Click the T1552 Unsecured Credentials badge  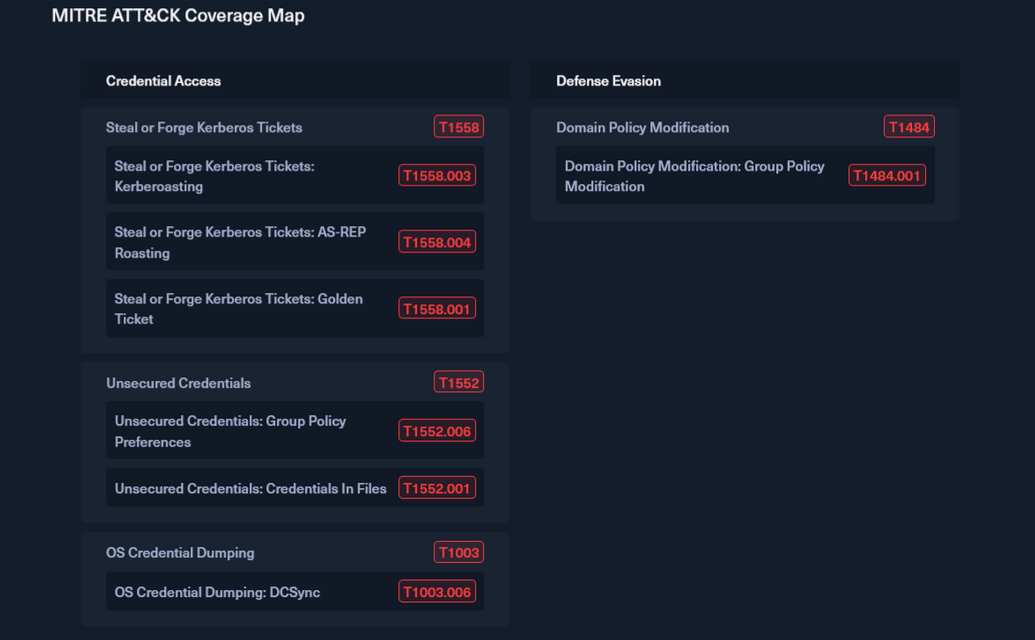(458, 383)
